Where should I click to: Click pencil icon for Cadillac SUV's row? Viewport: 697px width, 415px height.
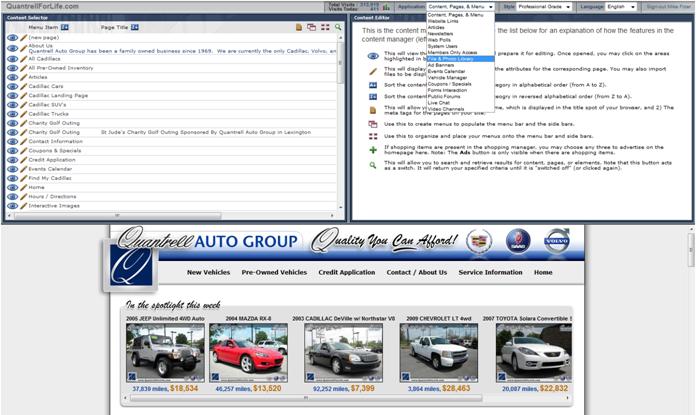pyautogui.click(x=24, y=105)
